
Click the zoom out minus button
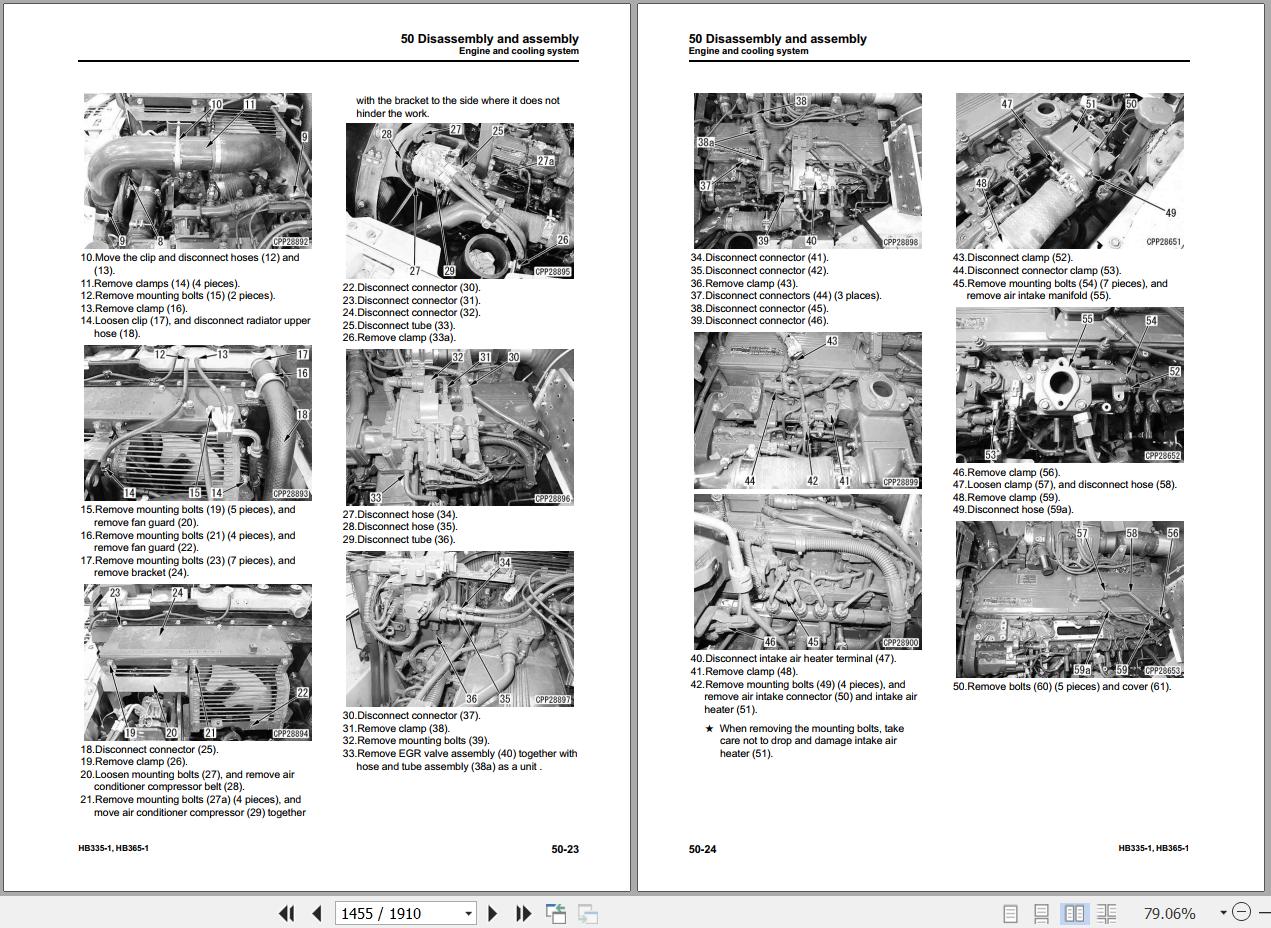pyautogui.click(x=1241, y=912)
